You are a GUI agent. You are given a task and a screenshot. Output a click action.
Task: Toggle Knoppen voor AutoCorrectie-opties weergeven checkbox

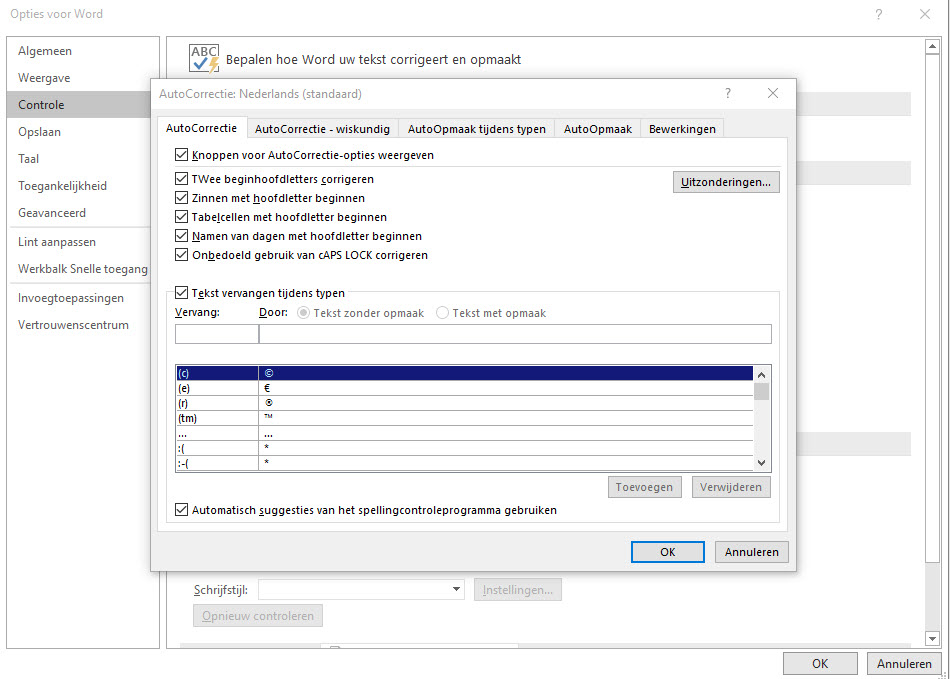point(181,155)
